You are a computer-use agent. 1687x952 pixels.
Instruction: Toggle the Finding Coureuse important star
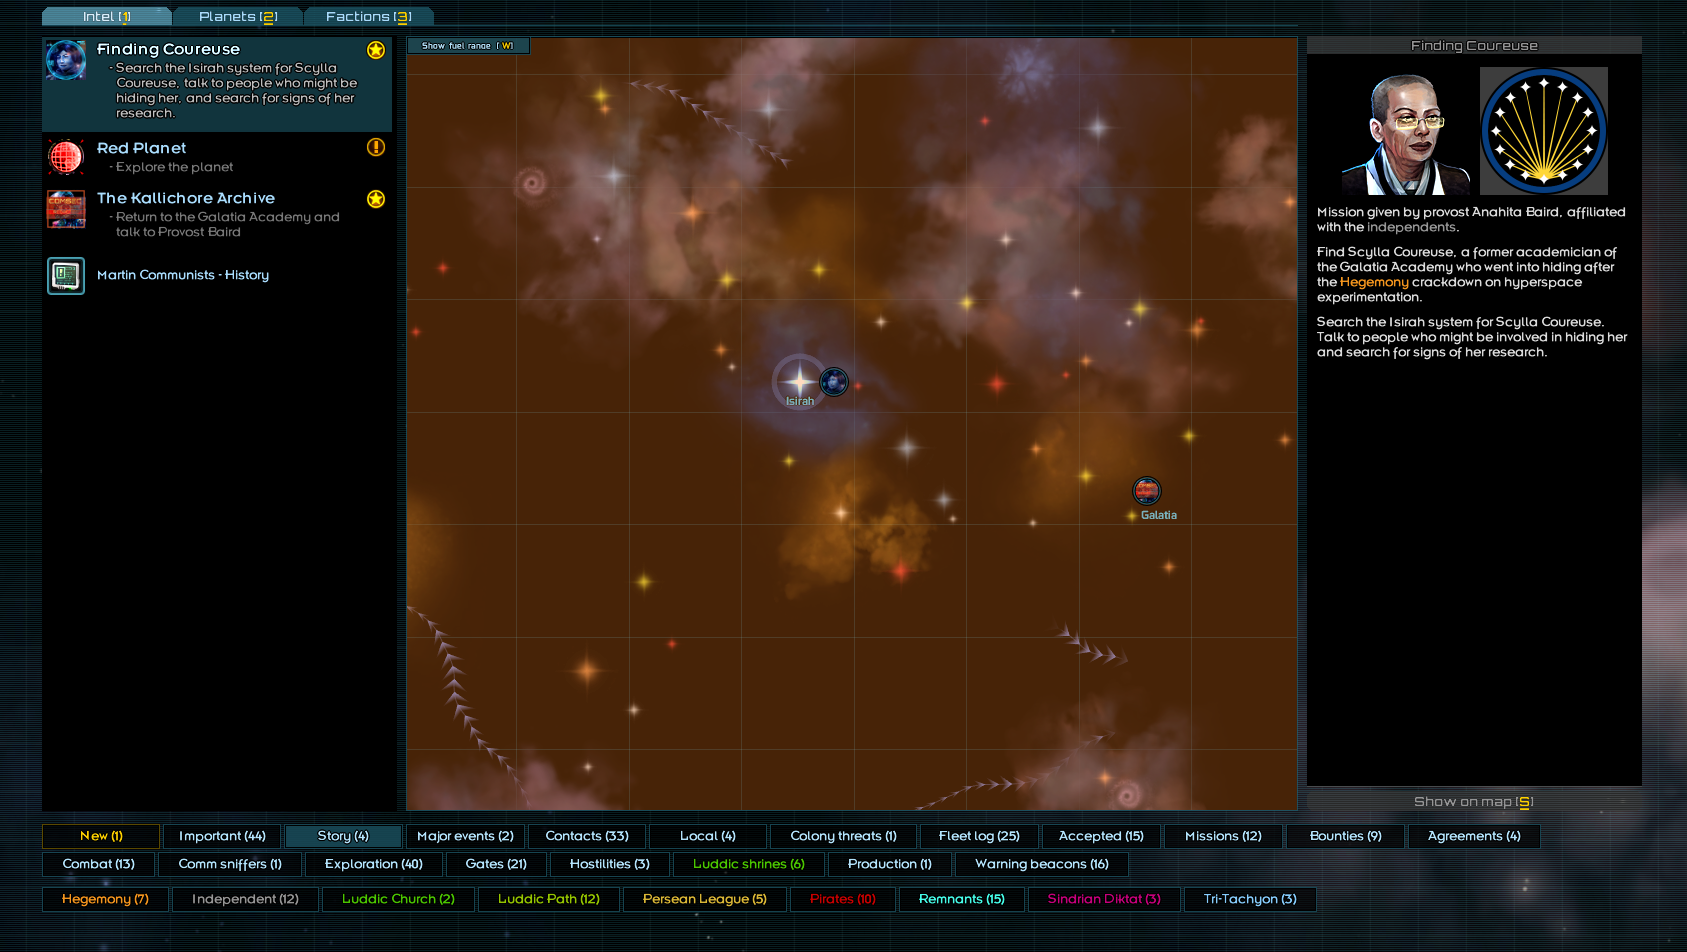tap(376, 50)
